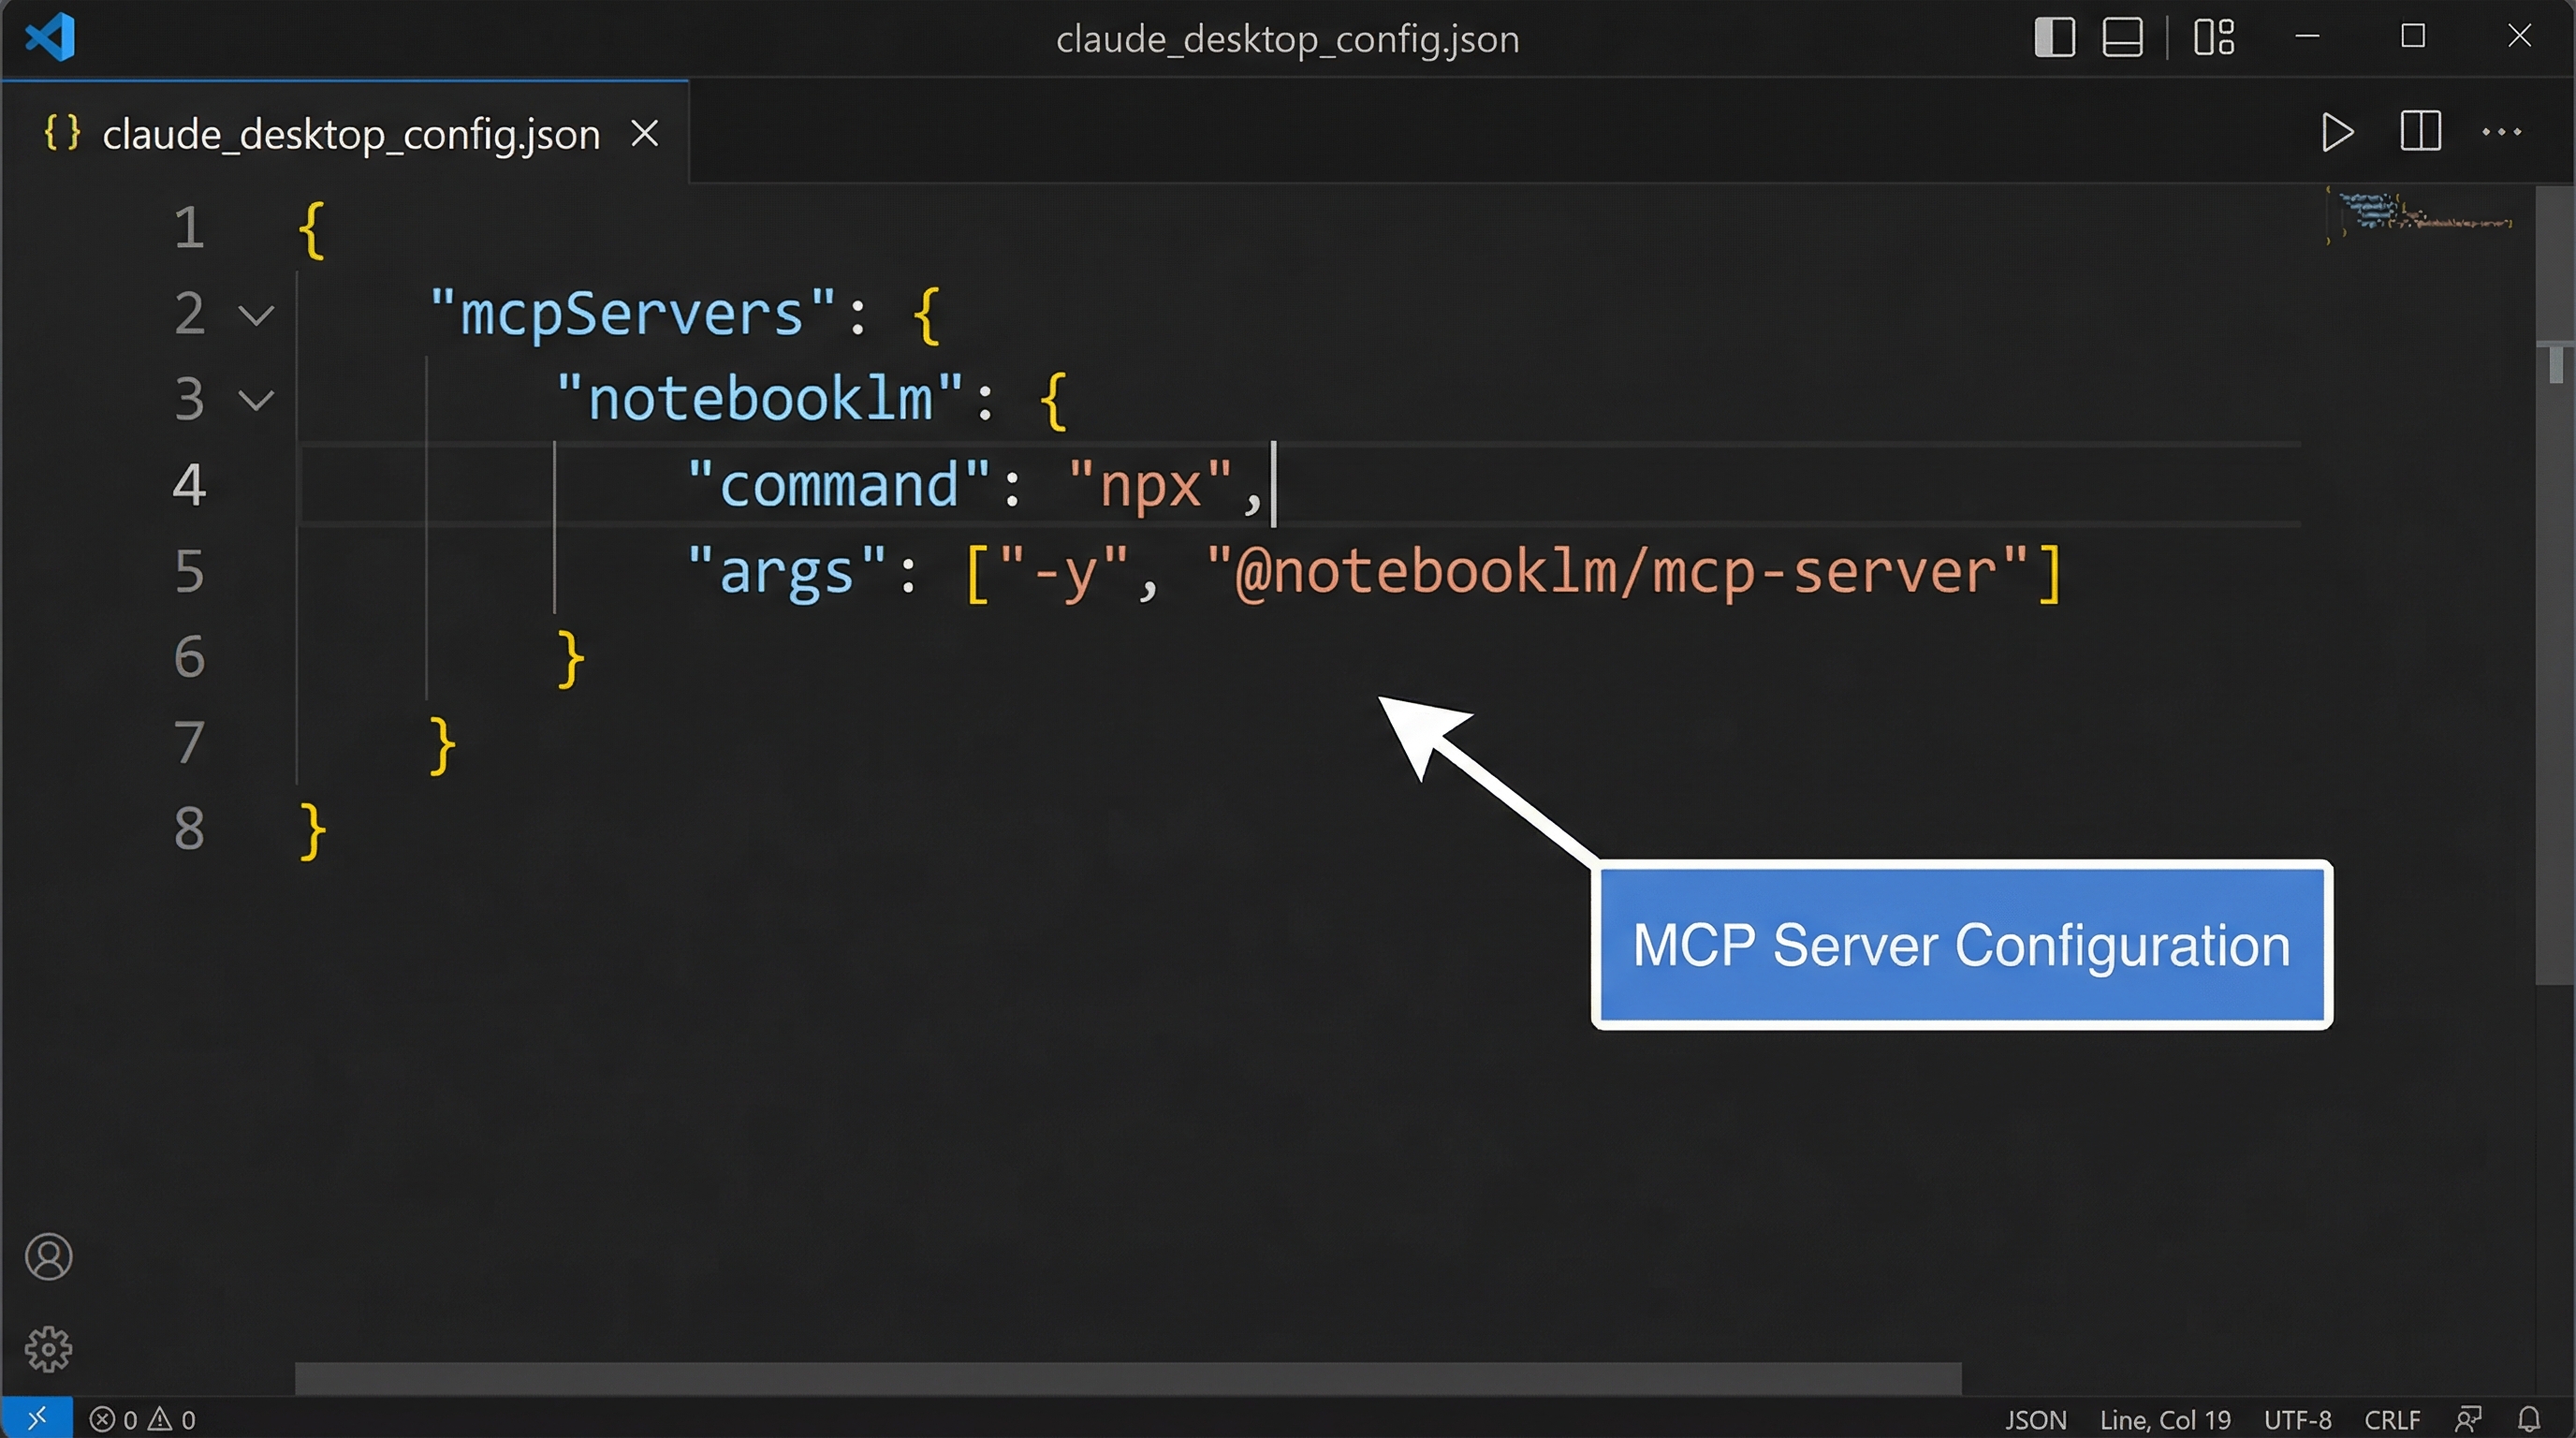Open the More Actions ellipsis menu
Viewport: 2576px width, 1438px height.
click(x=2502, y=132)
